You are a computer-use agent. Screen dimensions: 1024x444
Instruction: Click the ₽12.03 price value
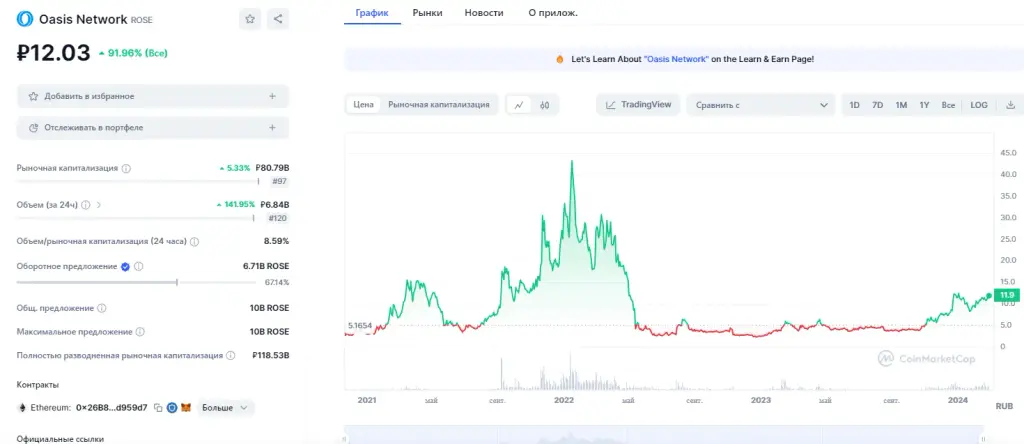pos(54,53)
